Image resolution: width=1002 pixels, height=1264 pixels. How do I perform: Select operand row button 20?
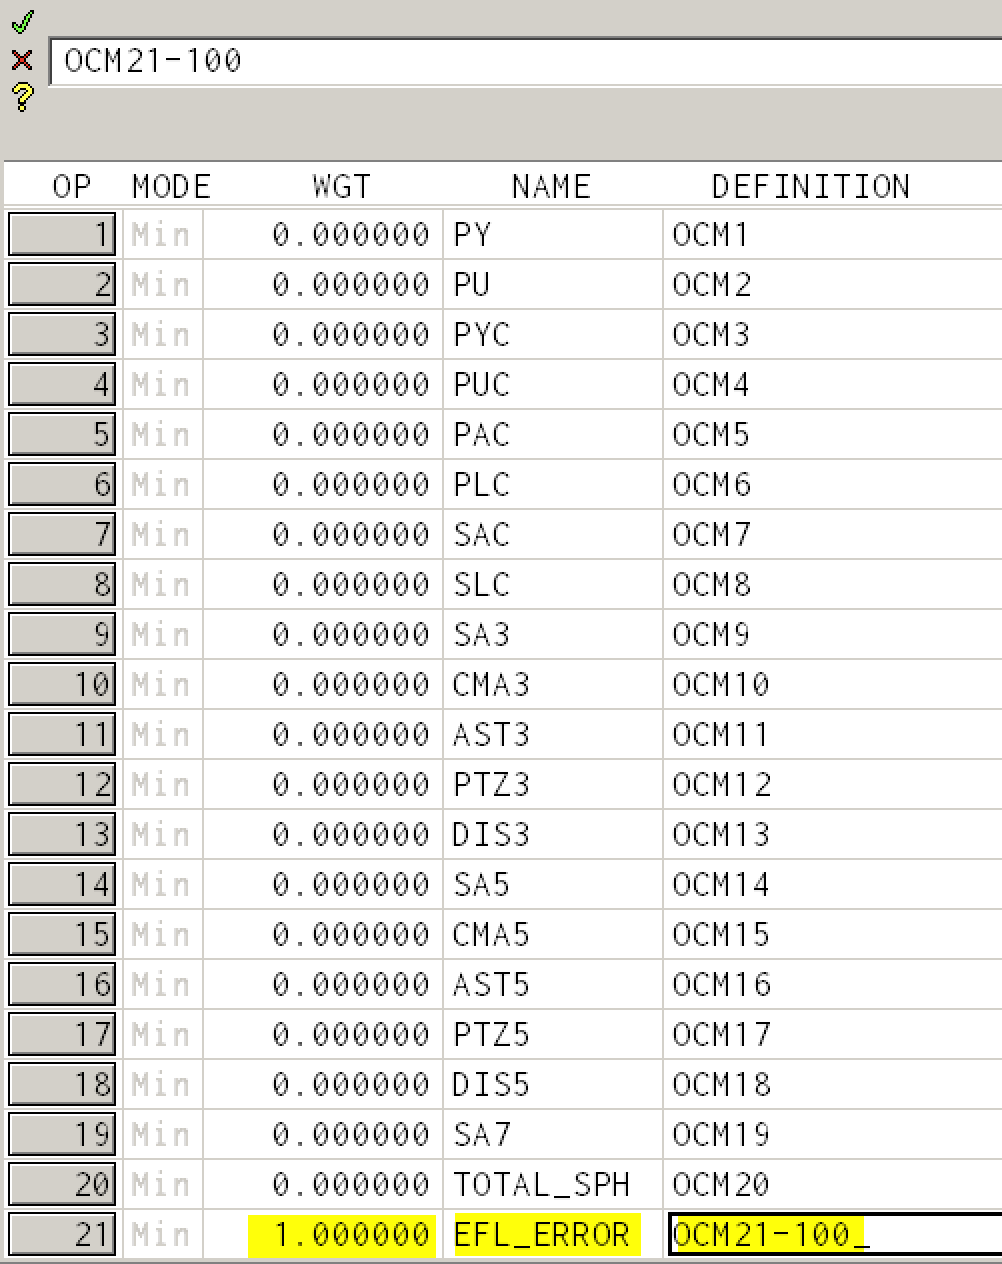(x=62, y=1184)
